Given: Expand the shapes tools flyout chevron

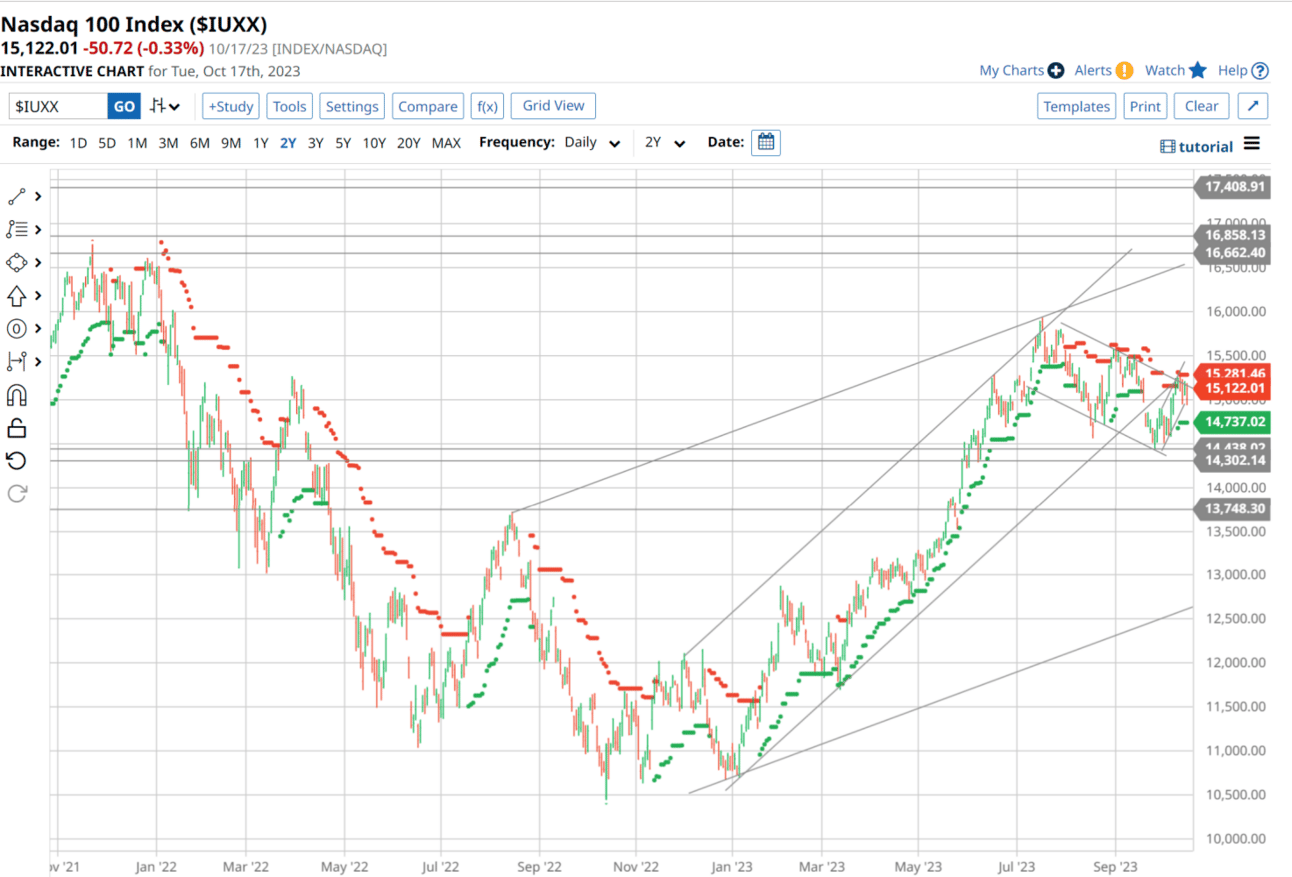Looking at the screenshot, I should click(x=38, y=262).
